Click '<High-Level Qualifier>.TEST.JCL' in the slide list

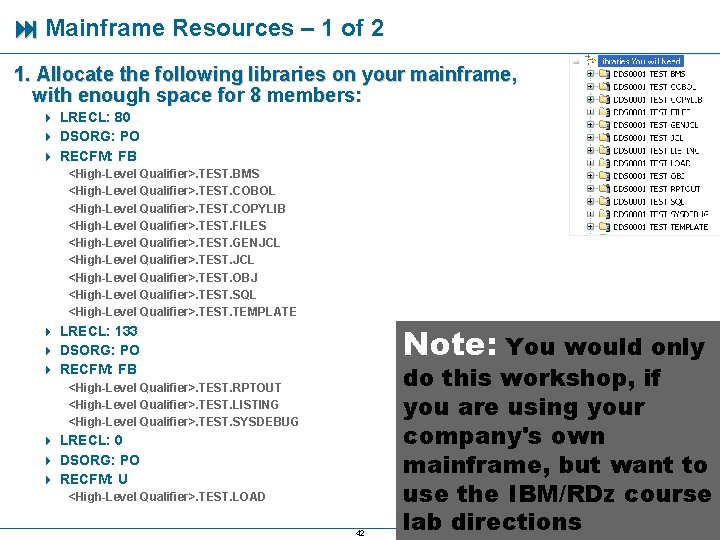(x=161, y=259)
